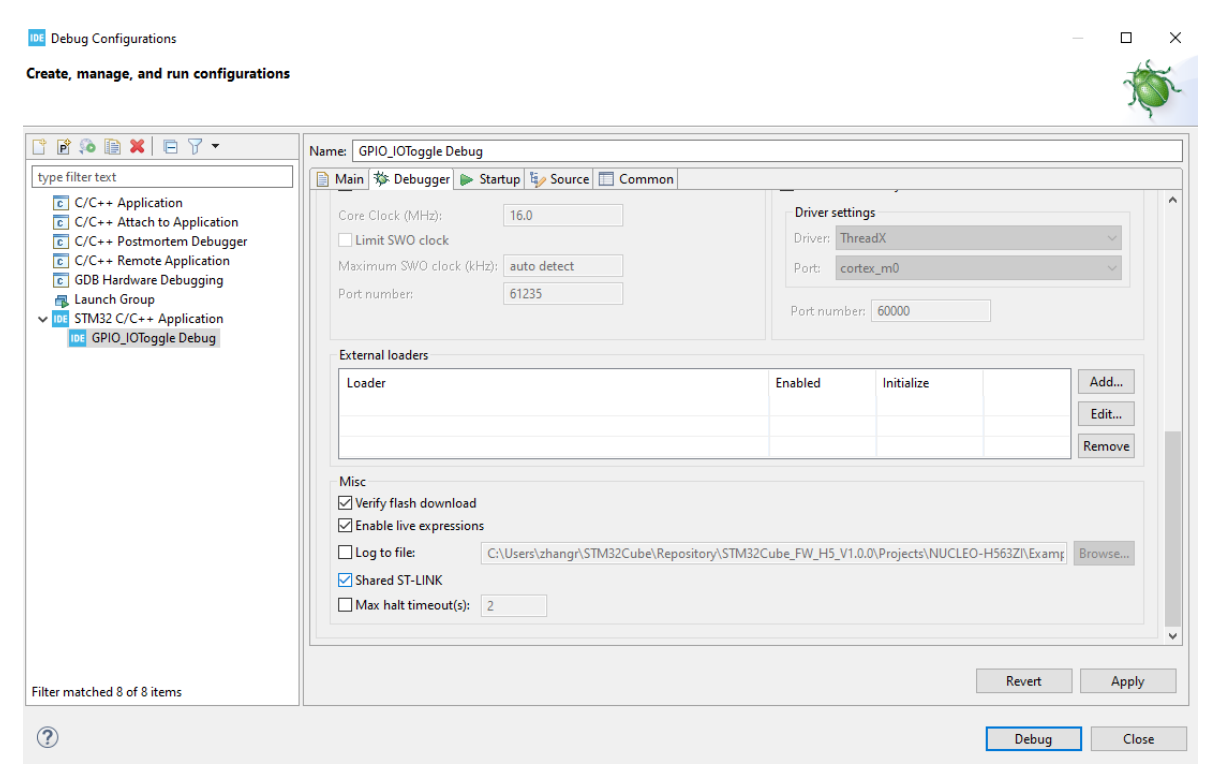This screenshot has width=1221, height=783.
Task: Click the filter funnel icon
Action: [x=195, y=147]
